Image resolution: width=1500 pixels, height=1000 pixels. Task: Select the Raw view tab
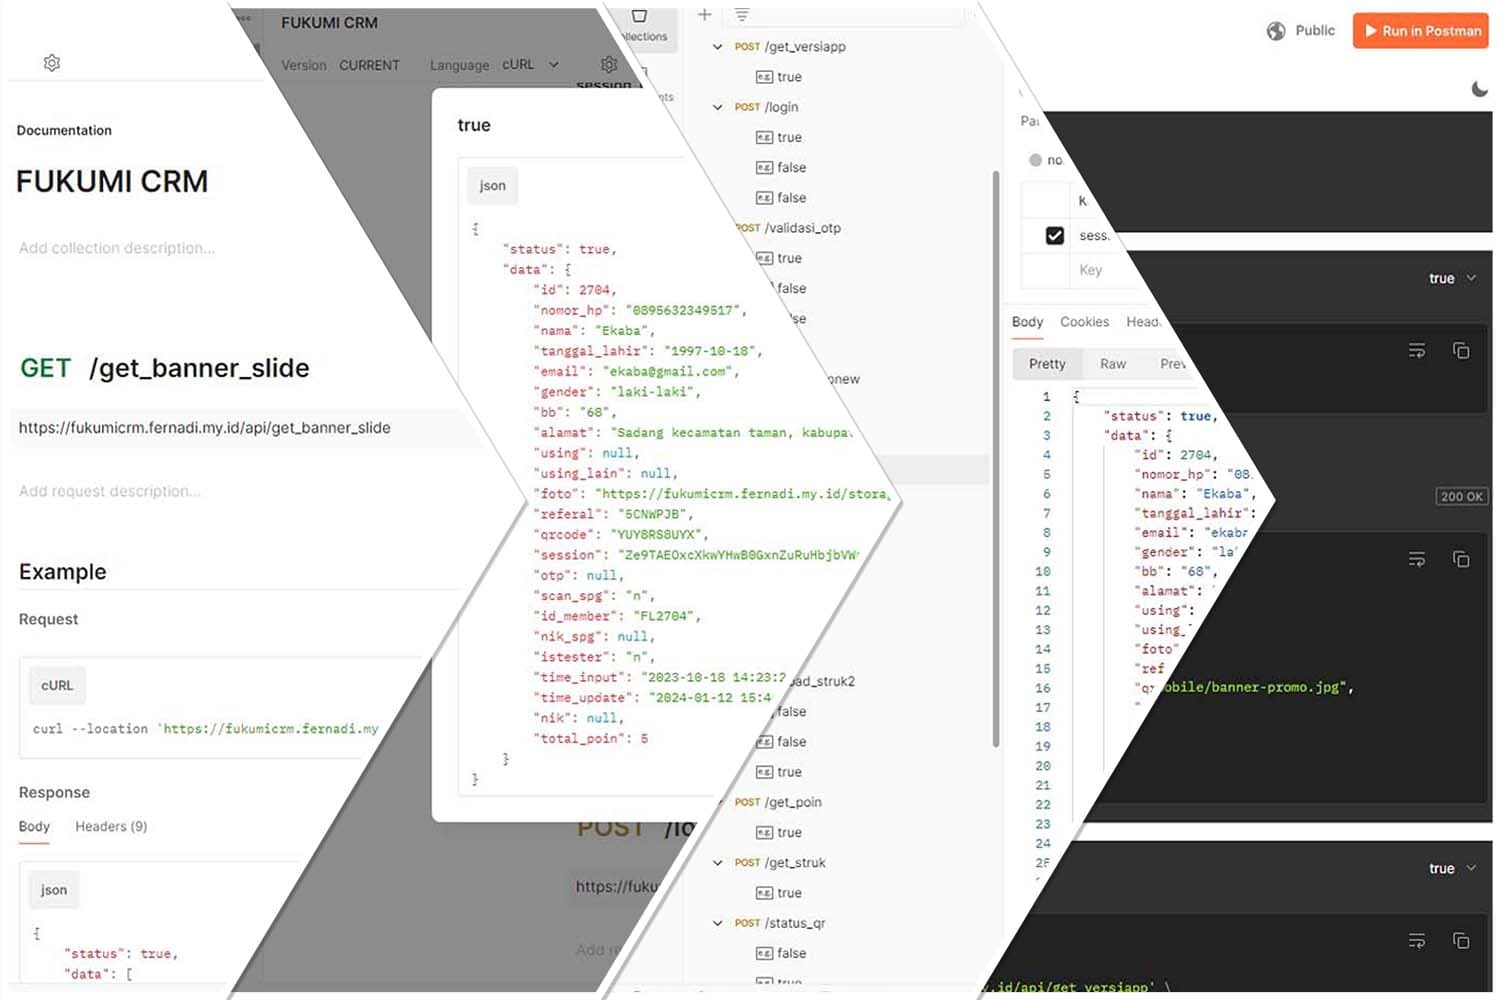click(1113, 364)
